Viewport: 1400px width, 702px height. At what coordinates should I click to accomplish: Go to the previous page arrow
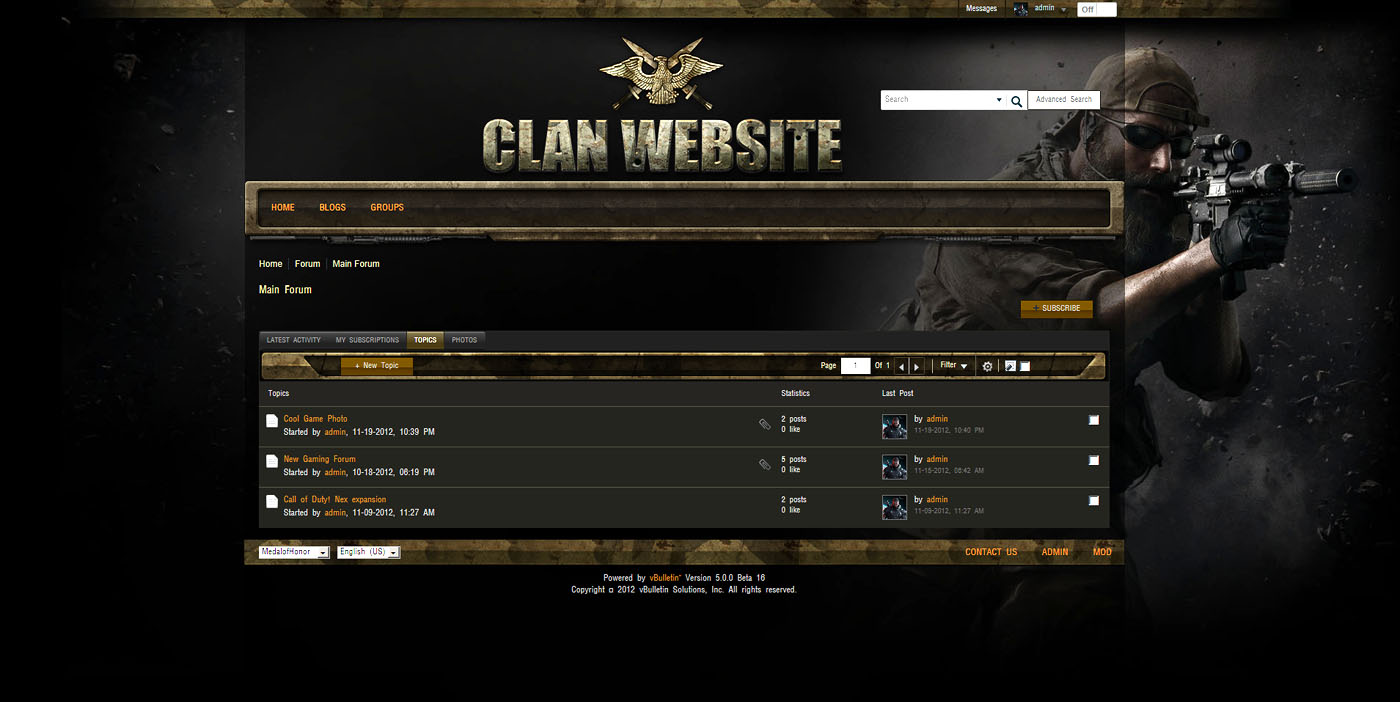coord(901,366)
